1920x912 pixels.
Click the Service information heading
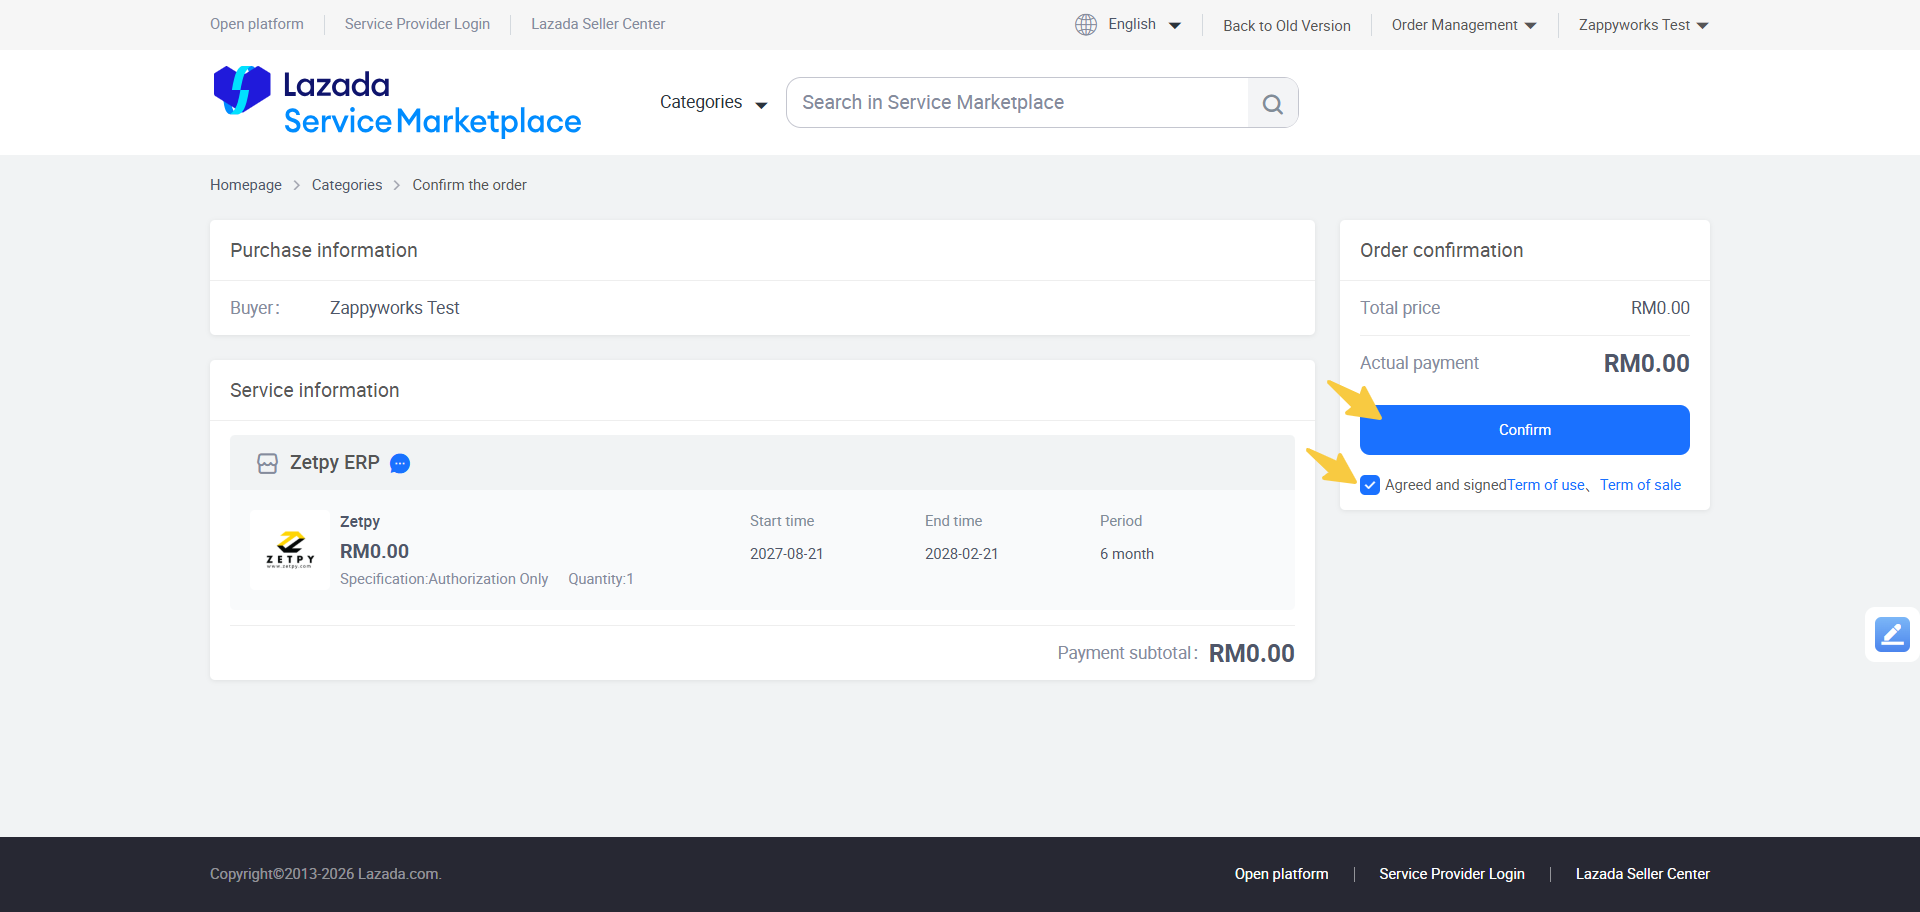[315, 390]
